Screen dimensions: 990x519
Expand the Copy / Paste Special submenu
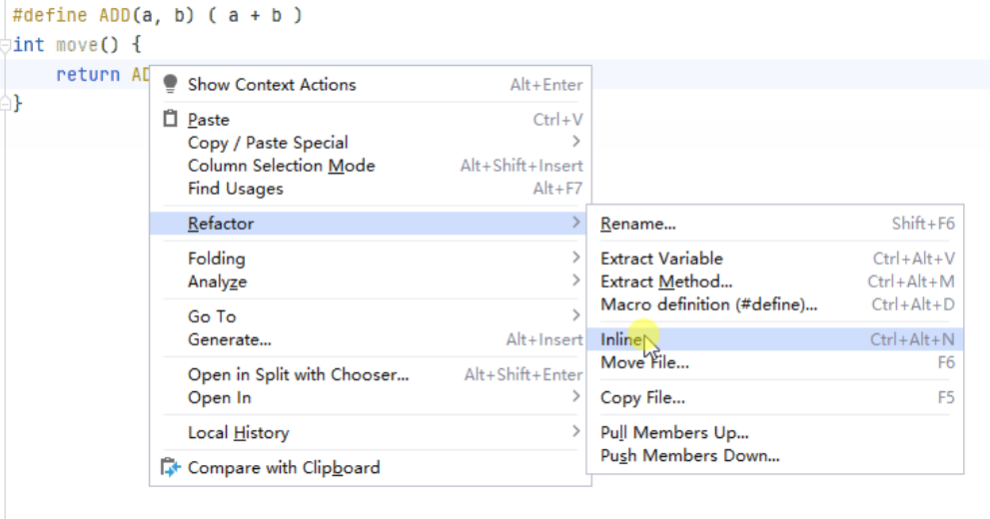[x=575, y=142]
